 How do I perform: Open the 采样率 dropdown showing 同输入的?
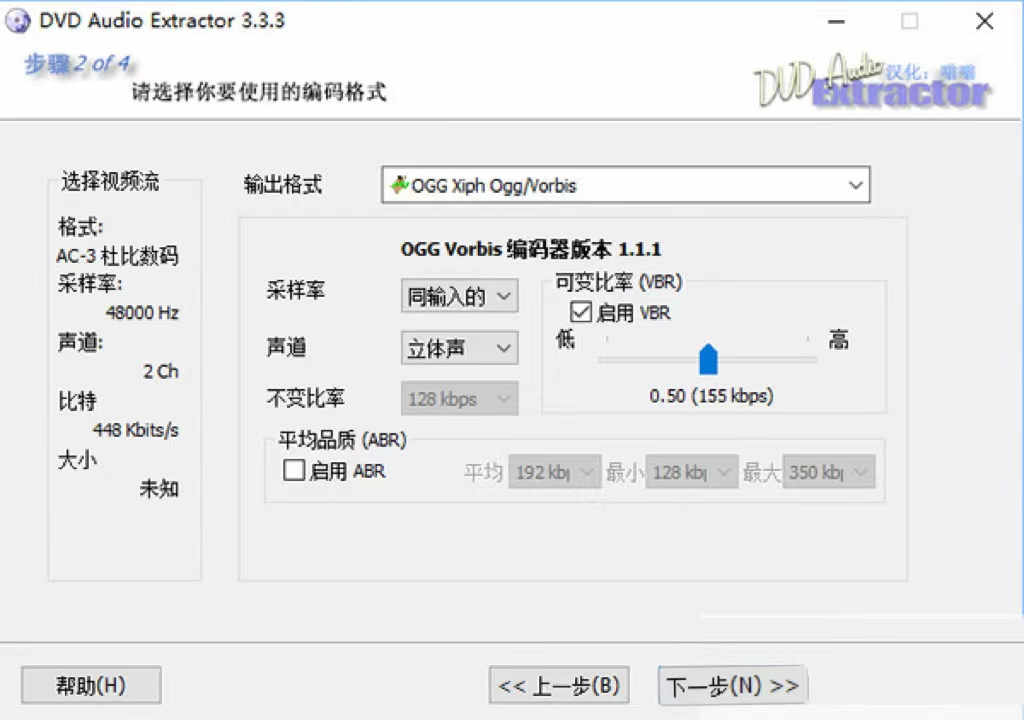[459, 296]
